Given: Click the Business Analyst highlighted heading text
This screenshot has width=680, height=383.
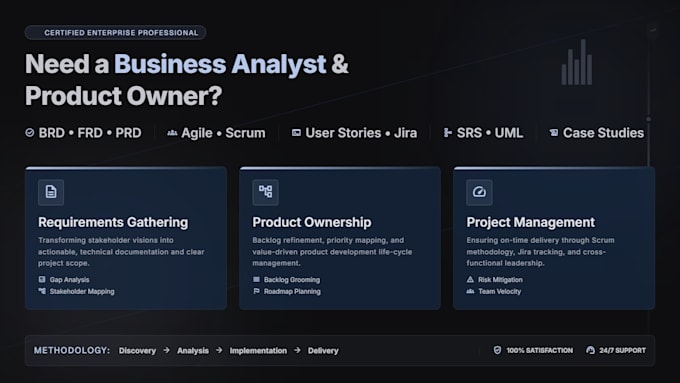Looking at the screenshot, I should [x=220, y=64].
